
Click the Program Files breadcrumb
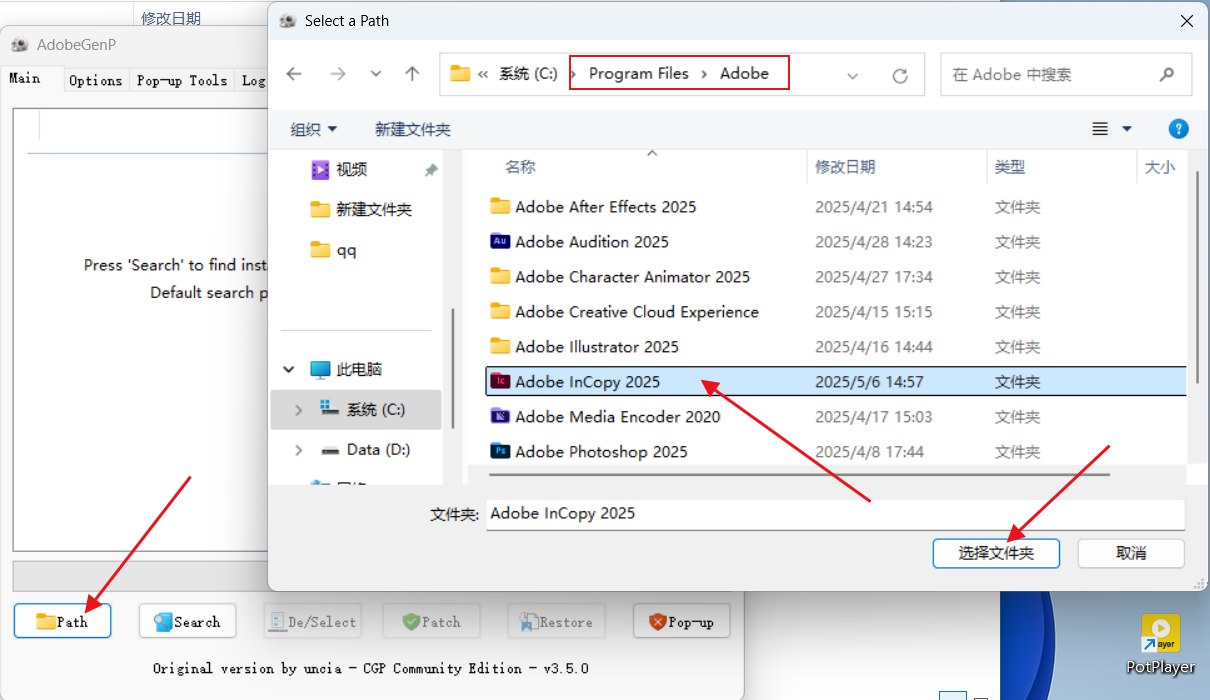[x=639, y=73]
